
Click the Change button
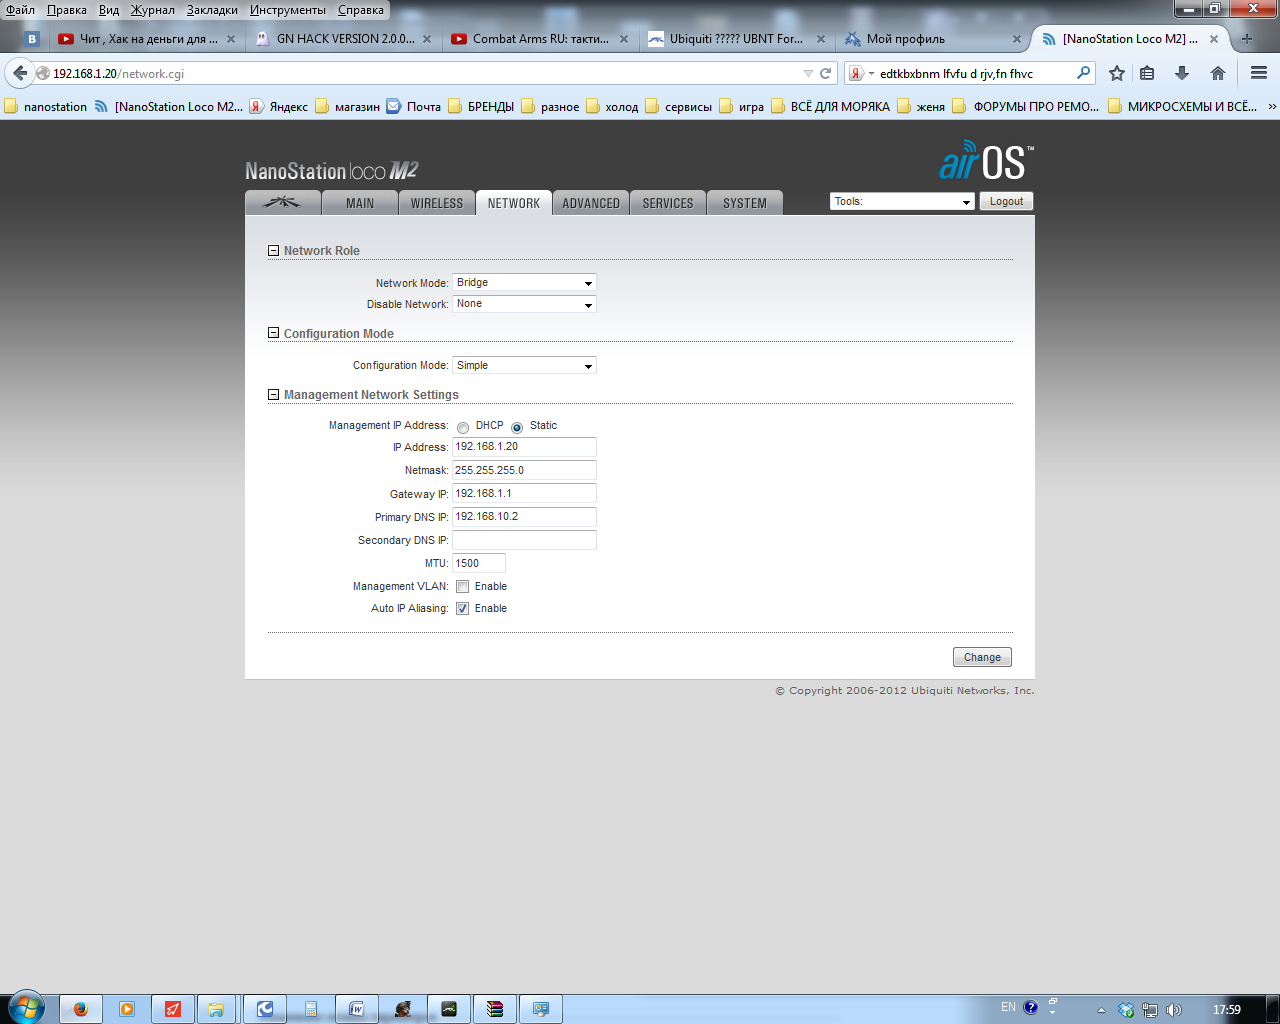point(982,657)
